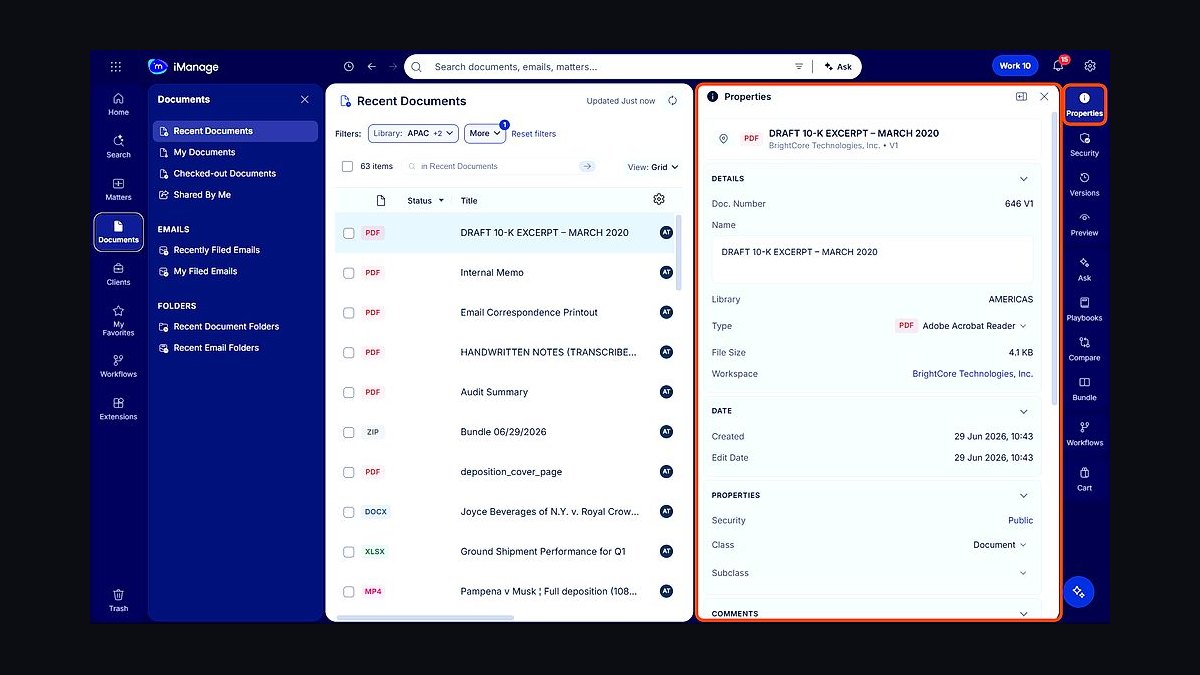Refresh the Recent Documents list
The width and height of the screenshot is (1200, 675).
click(673, 101)
